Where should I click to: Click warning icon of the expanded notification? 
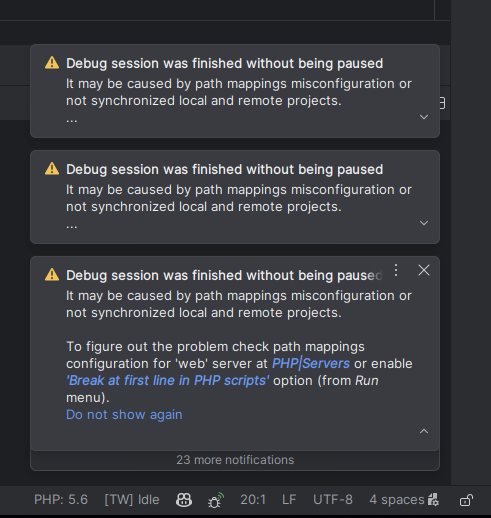(52, 275)
